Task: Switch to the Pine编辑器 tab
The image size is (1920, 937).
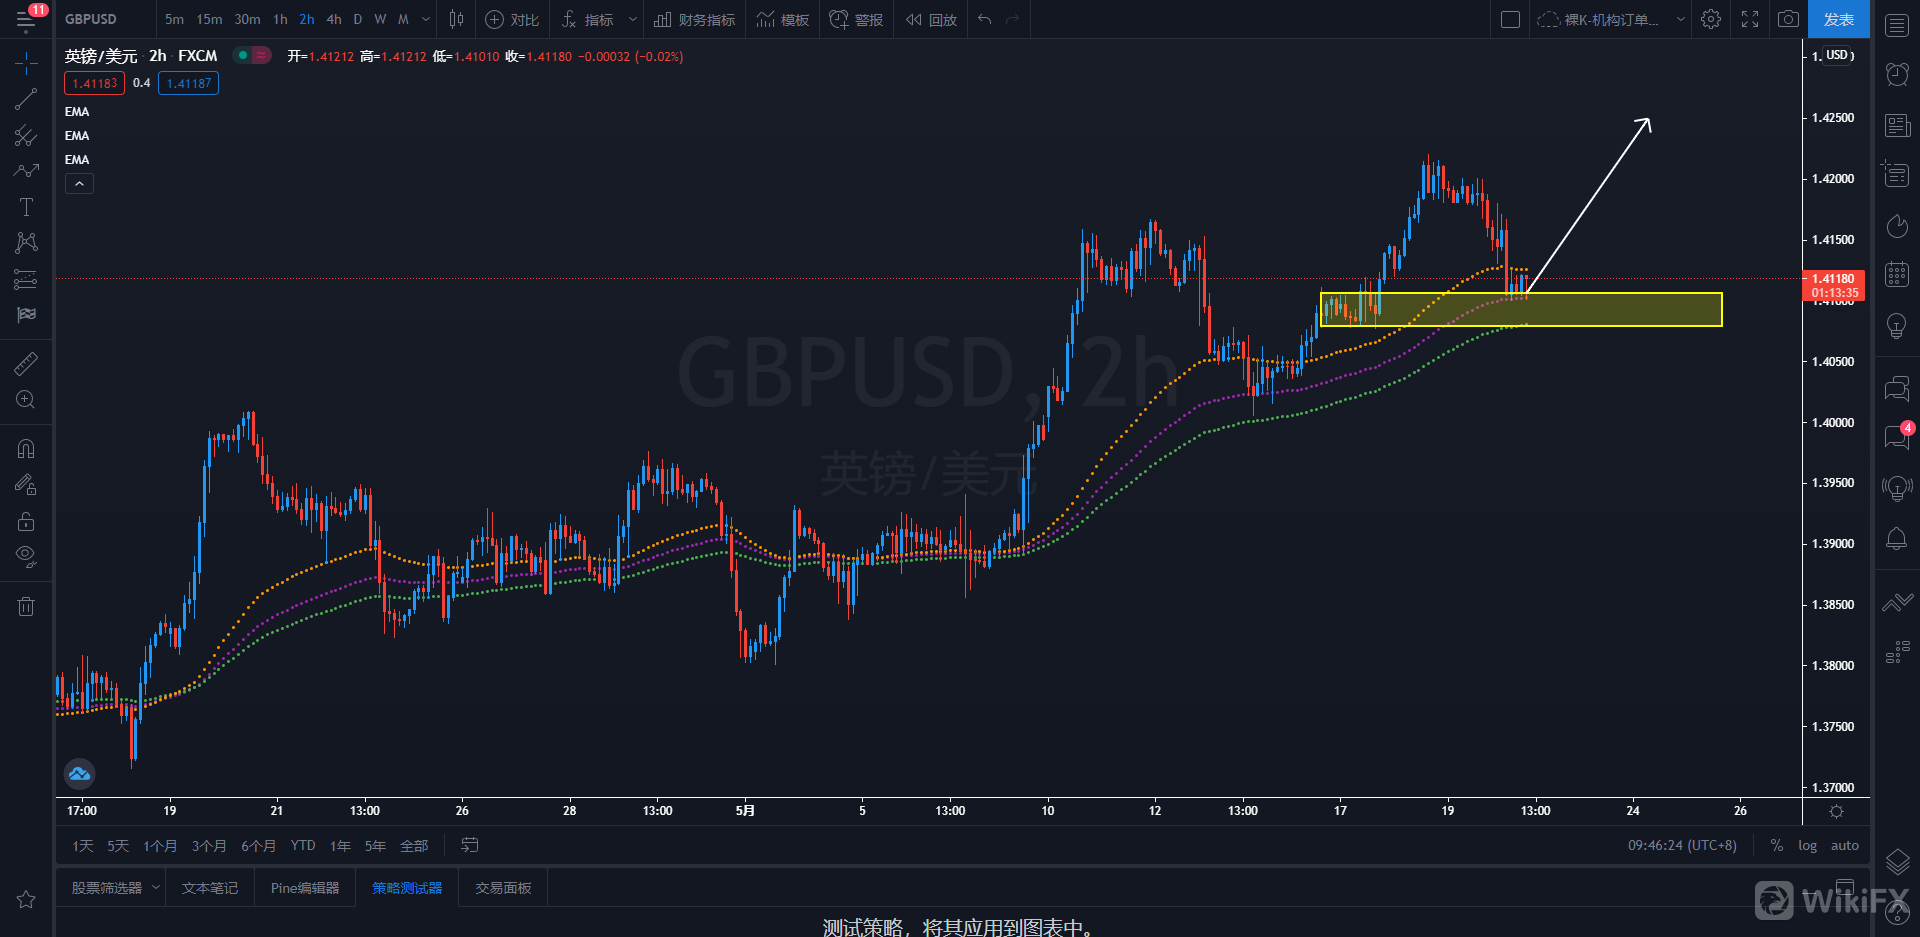Action: pos(305,888)
